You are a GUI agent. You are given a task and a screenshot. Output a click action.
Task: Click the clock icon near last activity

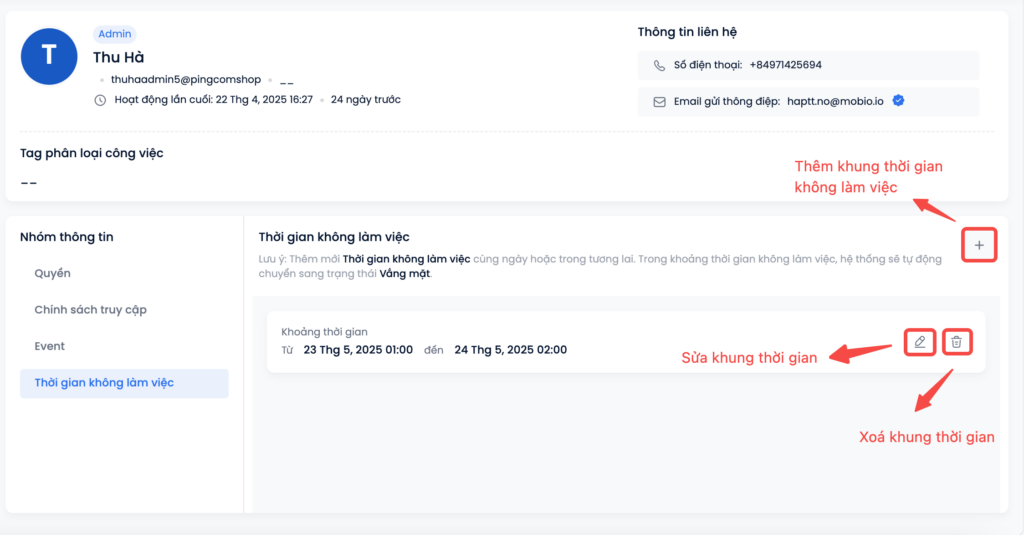pyautogui.click(x=100, y=100)
